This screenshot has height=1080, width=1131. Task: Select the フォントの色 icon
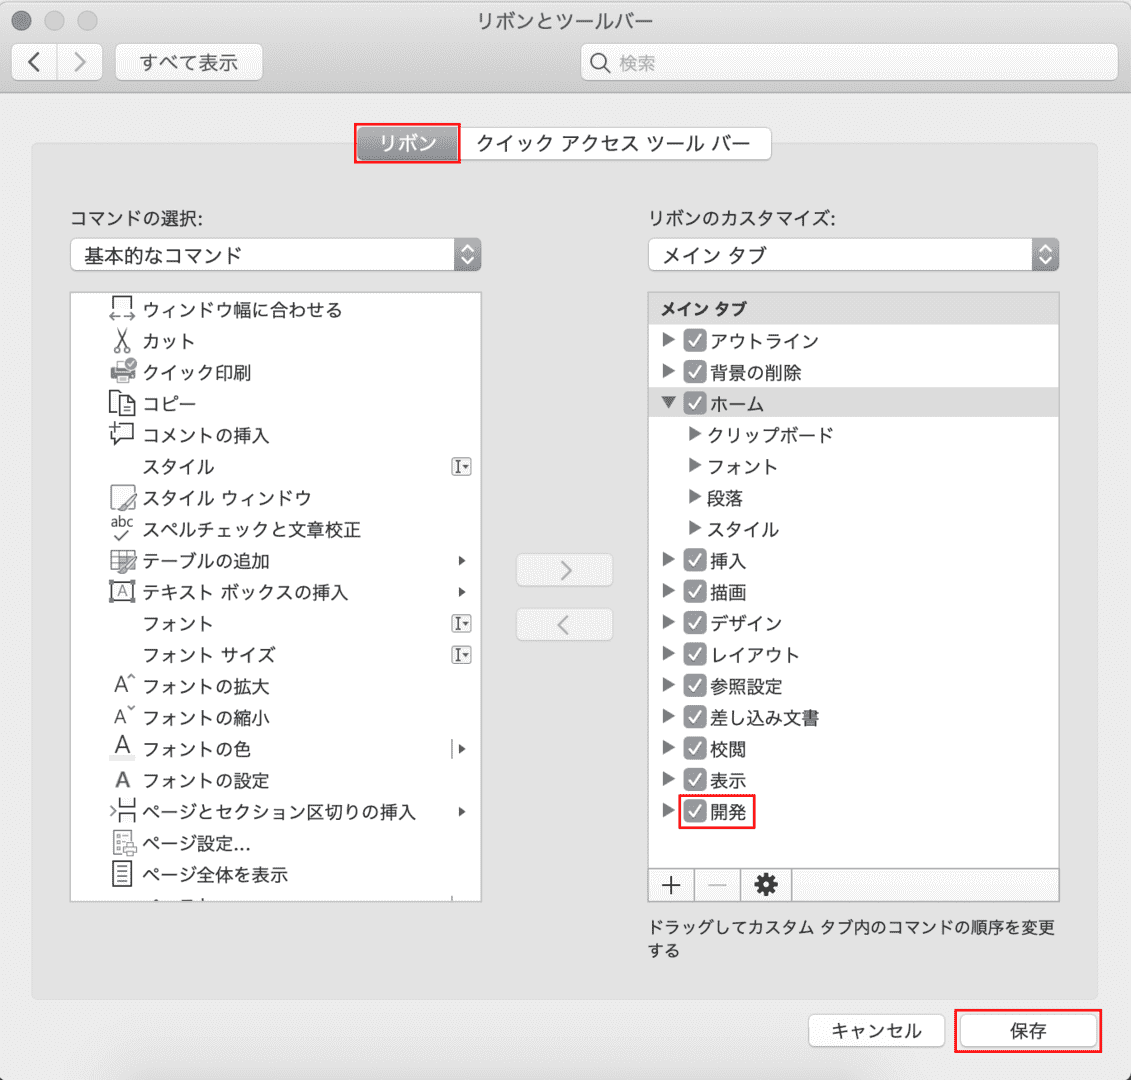tap(122, 748)
